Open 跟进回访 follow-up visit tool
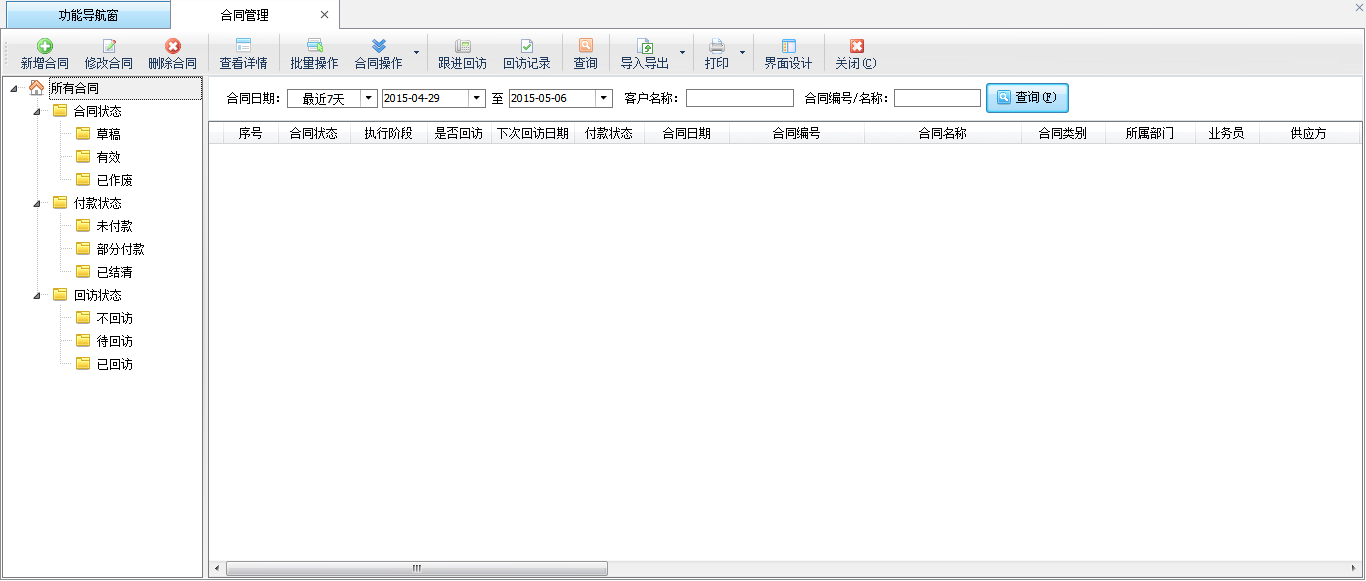 pos(462,46)
